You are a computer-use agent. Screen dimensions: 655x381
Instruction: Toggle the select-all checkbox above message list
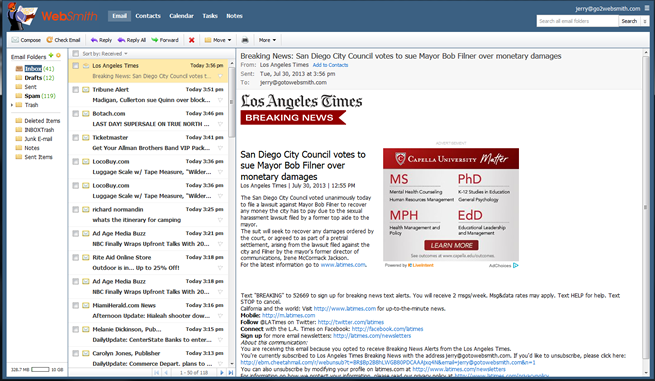point(76,53)
